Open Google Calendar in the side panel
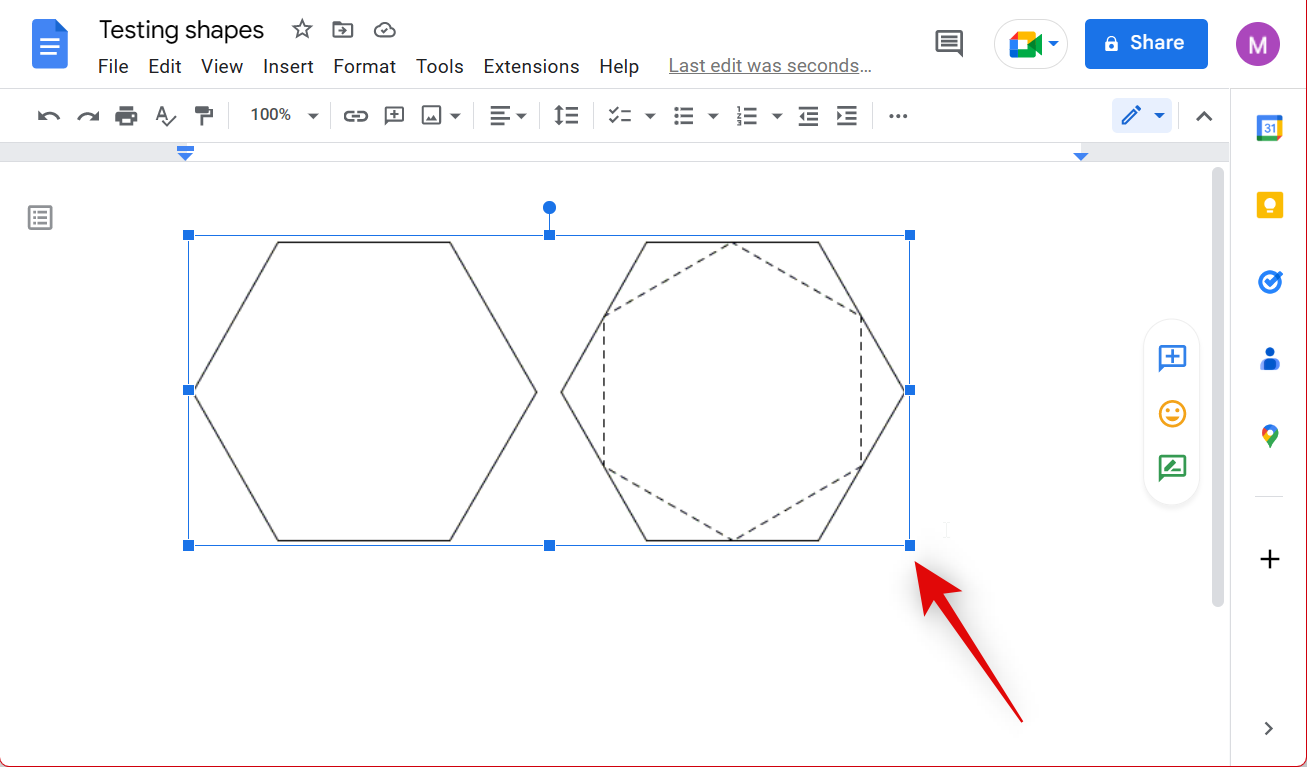 pos(1270,128)
